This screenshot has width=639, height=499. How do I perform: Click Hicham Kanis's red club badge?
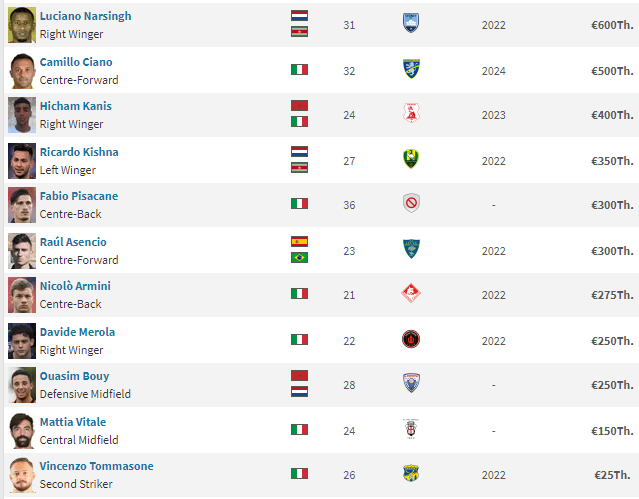point(411,114)
